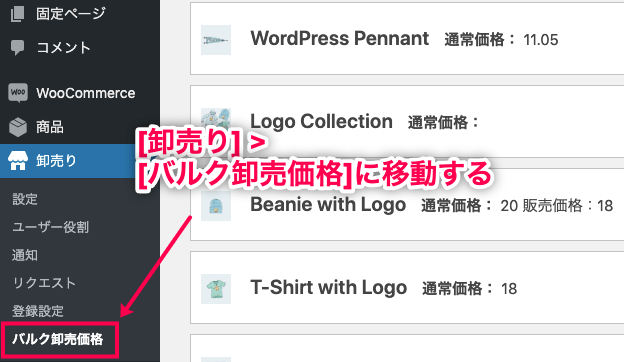Open 通知 submenu

(x=25, y=255)
